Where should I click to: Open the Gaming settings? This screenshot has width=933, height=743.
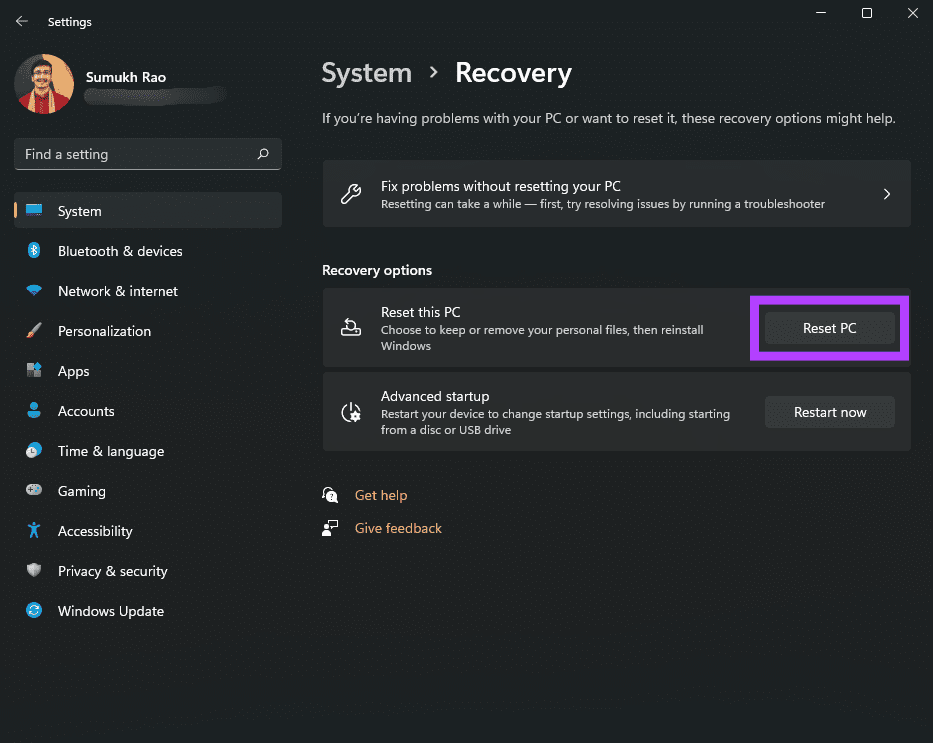point(148,491)
